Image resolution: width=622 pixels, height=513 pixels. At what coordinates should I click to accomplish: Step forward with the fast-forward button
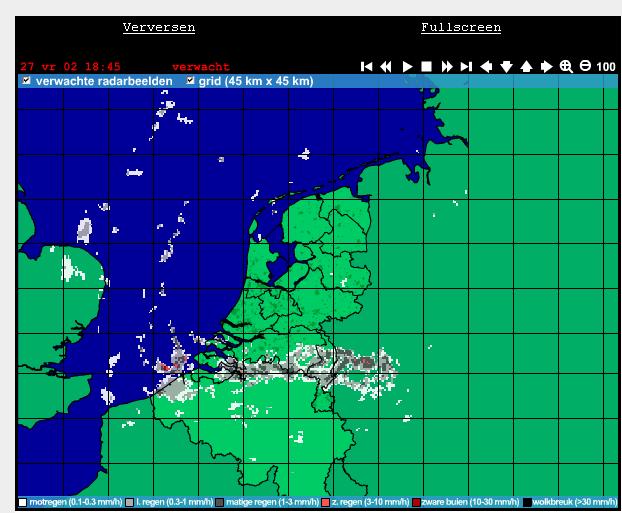point(447,67)
